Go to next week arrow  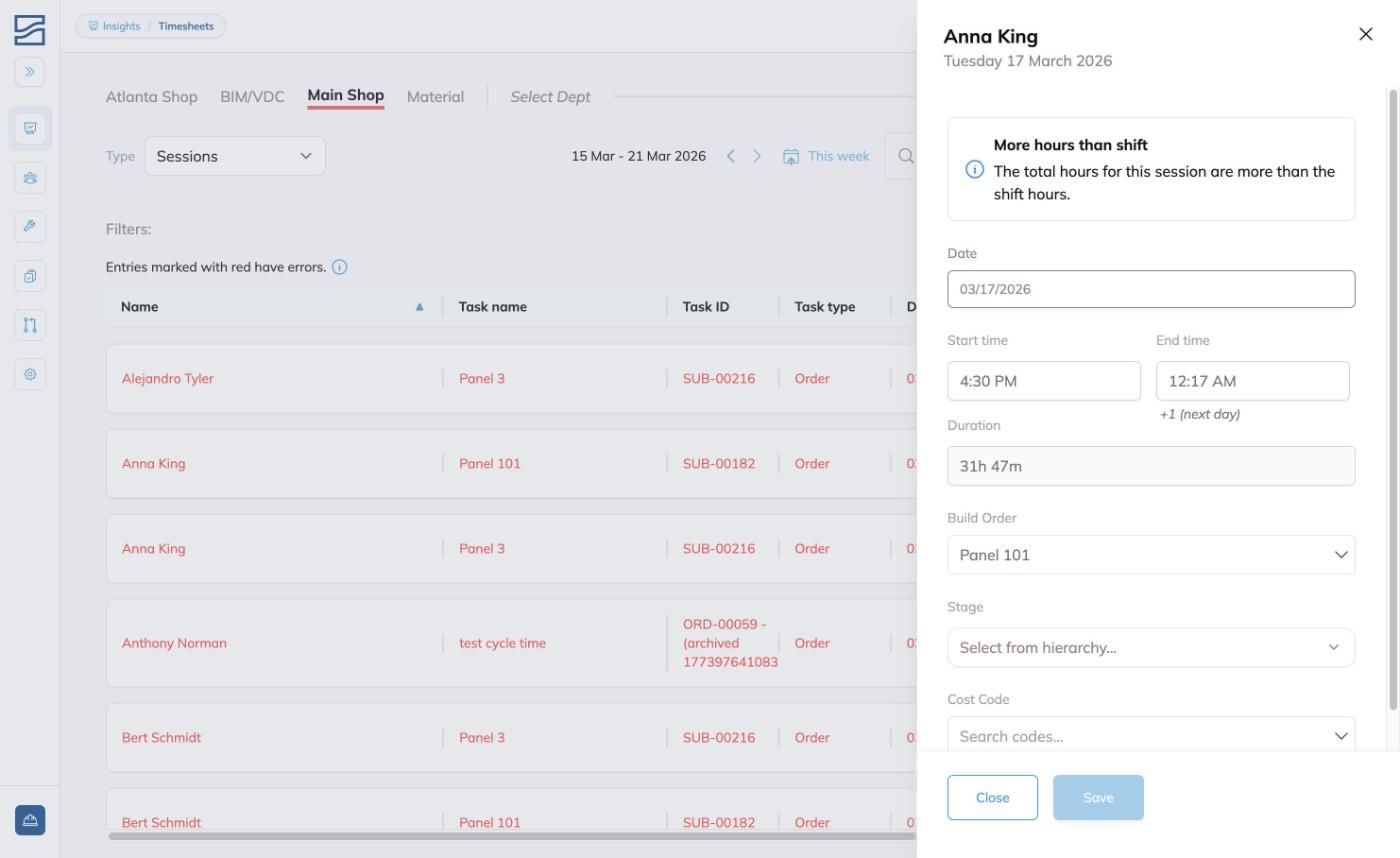coord(757,156)
